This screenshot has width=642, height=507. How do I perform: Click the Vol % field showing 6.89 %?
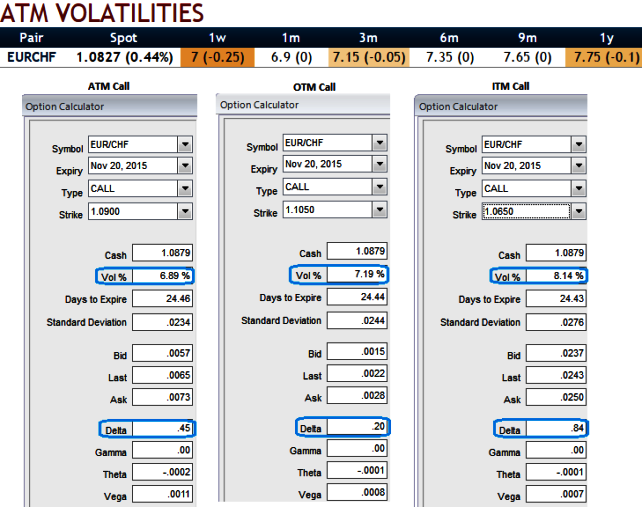pyautogui.click(x=163, y=276)
